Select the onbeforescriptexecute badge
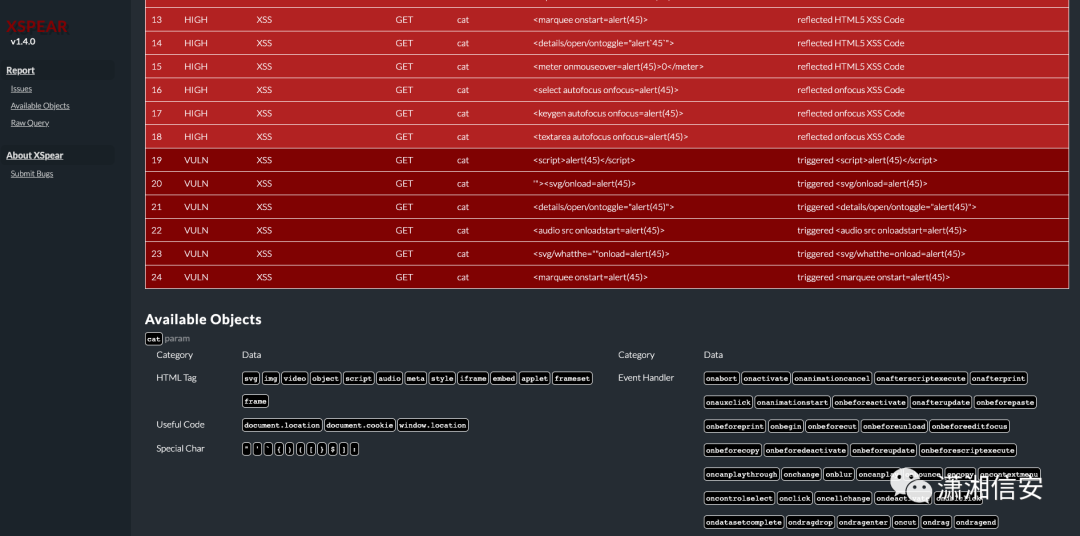This screenshot has height=536, width=1080. [x=968, y=451]
